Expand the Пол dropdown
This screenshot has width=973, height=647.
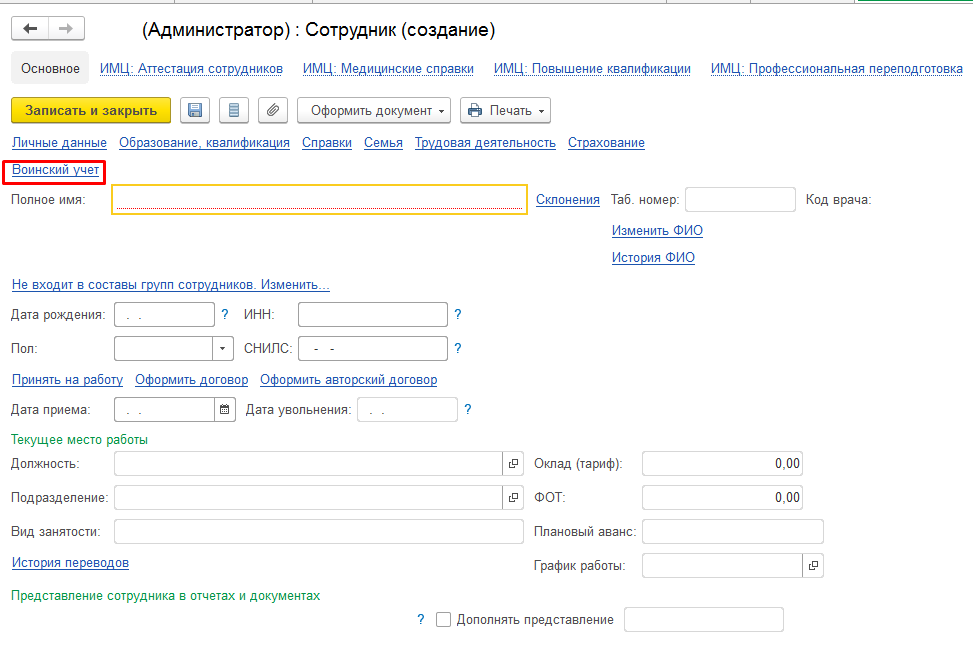[222, 348]
